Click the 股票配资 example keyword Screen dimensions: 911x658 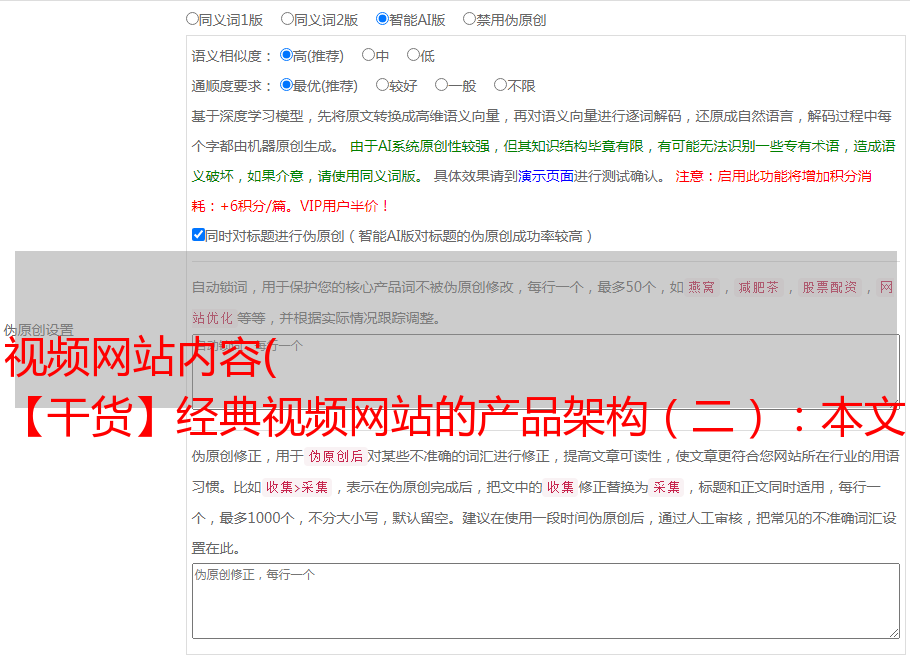[x=830, y=287]
